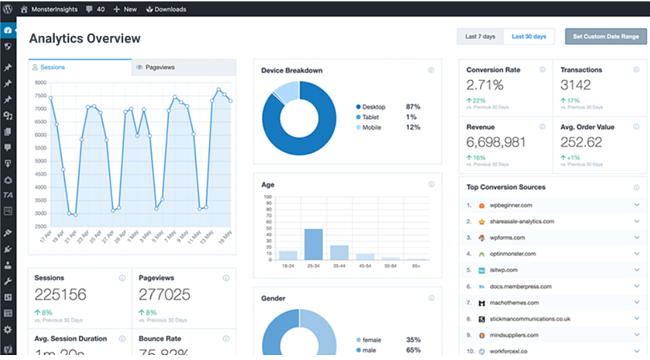Expand the mindsuppliers.com row chevron
The image size is (650, 360).
pos(637,335)
